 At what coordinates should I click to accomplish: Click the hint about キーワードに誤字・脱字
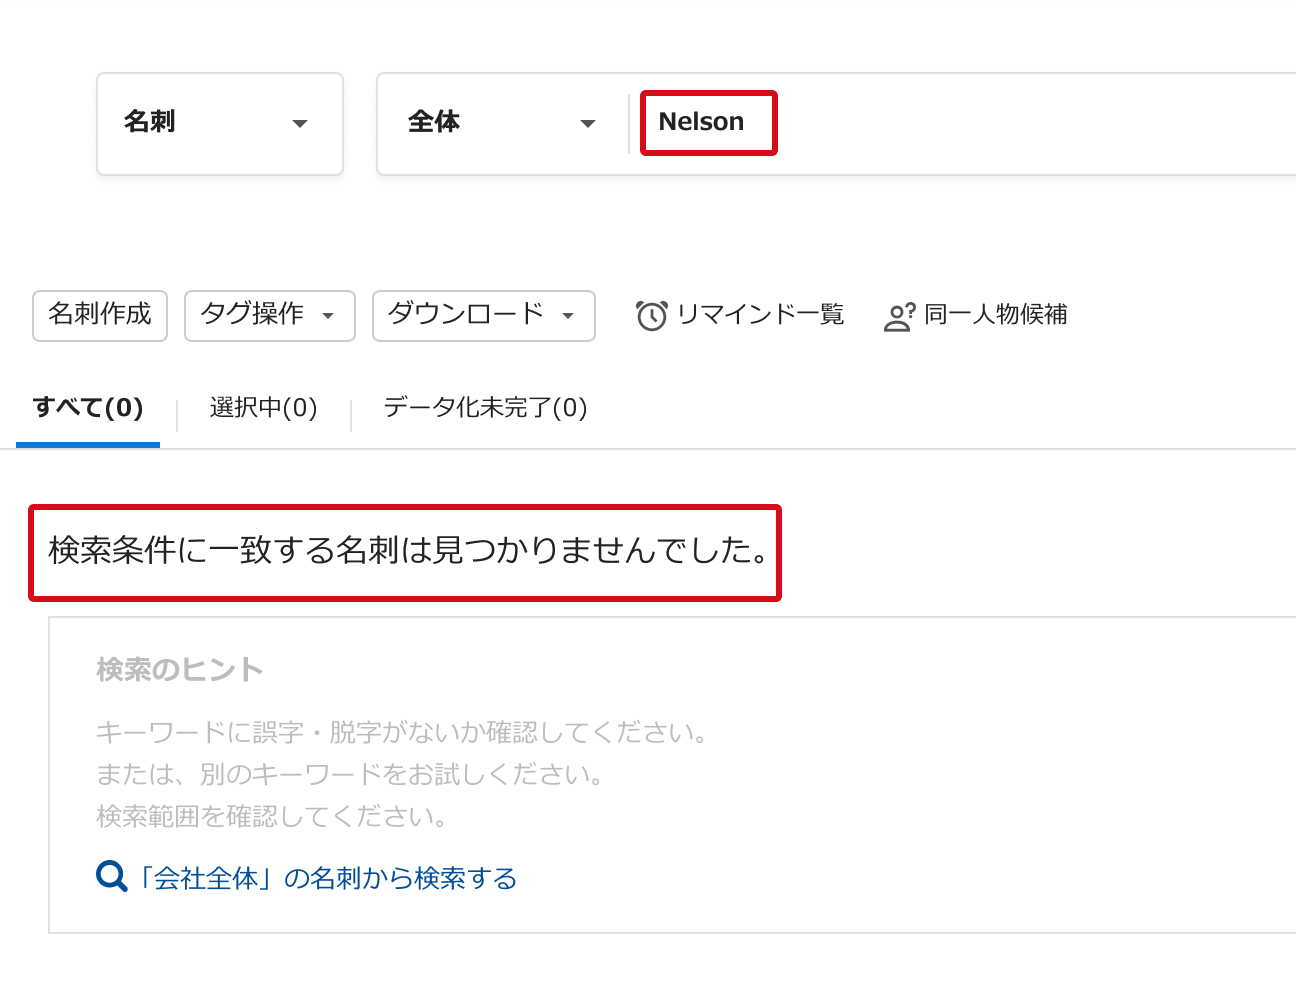[x=402, y=733]
